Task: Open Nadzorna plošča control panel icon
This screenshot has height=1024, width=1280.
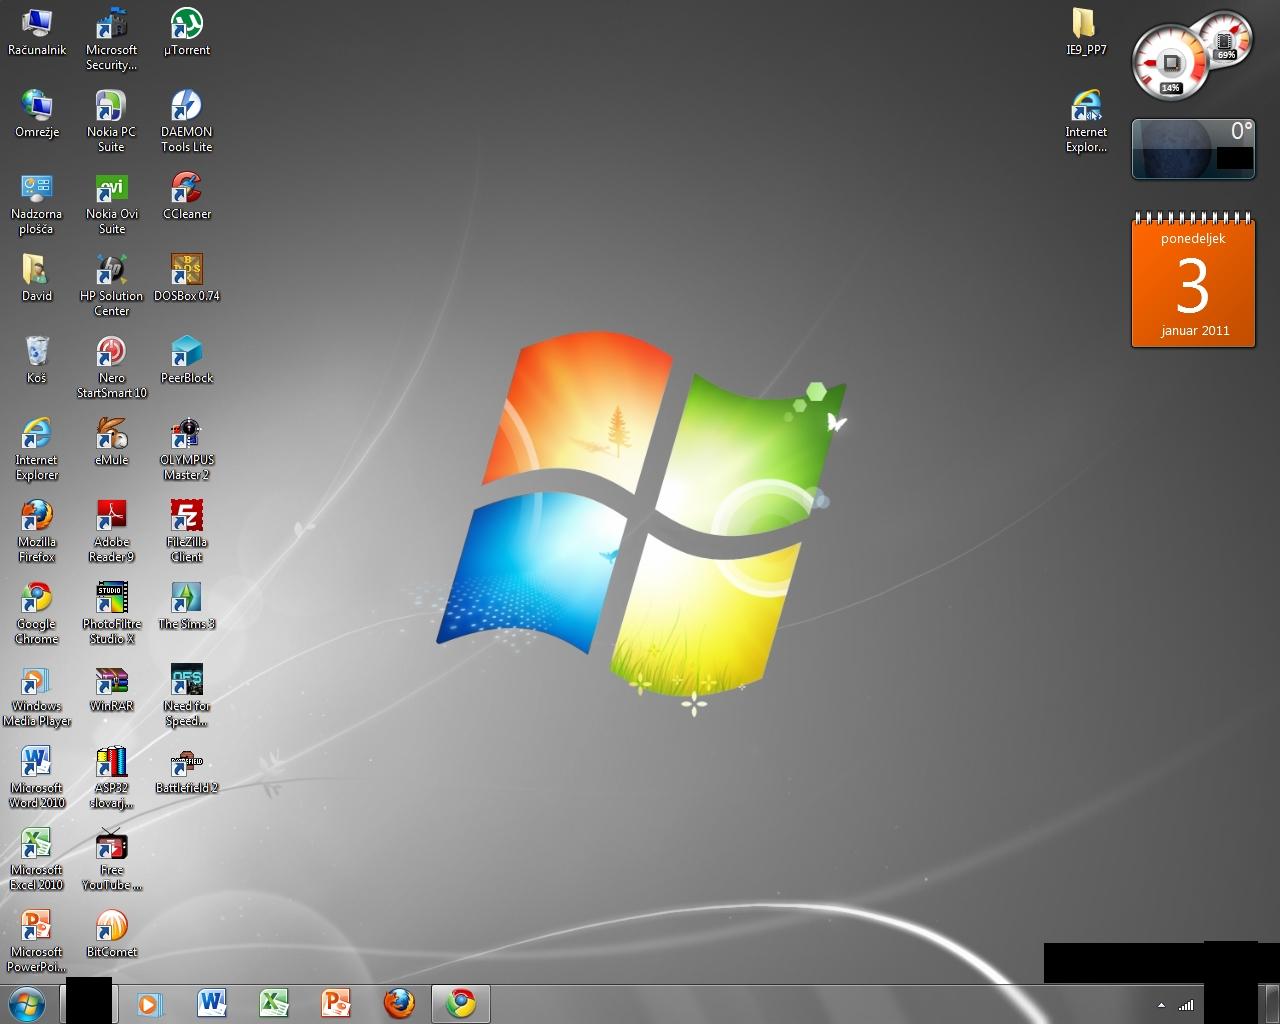Action: click(x=37, y=204)
